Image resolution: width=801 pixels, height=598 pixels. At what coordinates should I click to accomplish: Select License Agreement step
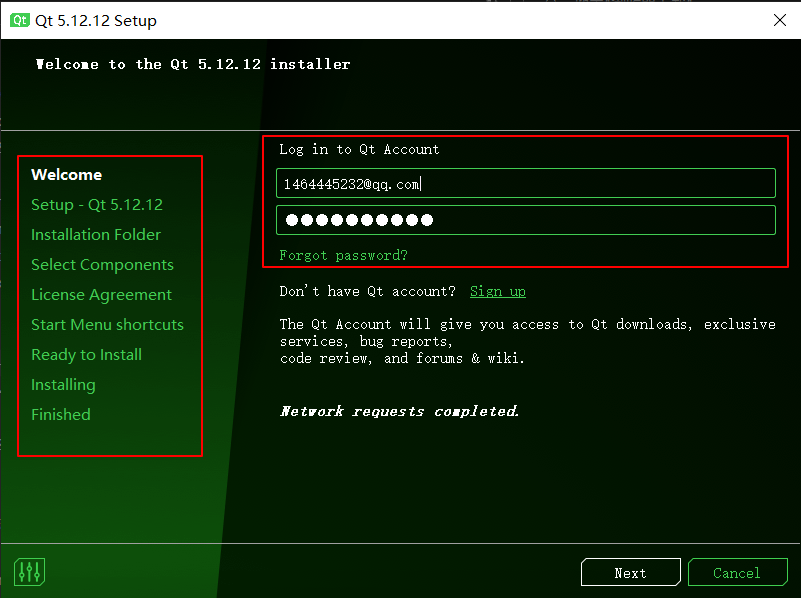click(x=101, y=295)
